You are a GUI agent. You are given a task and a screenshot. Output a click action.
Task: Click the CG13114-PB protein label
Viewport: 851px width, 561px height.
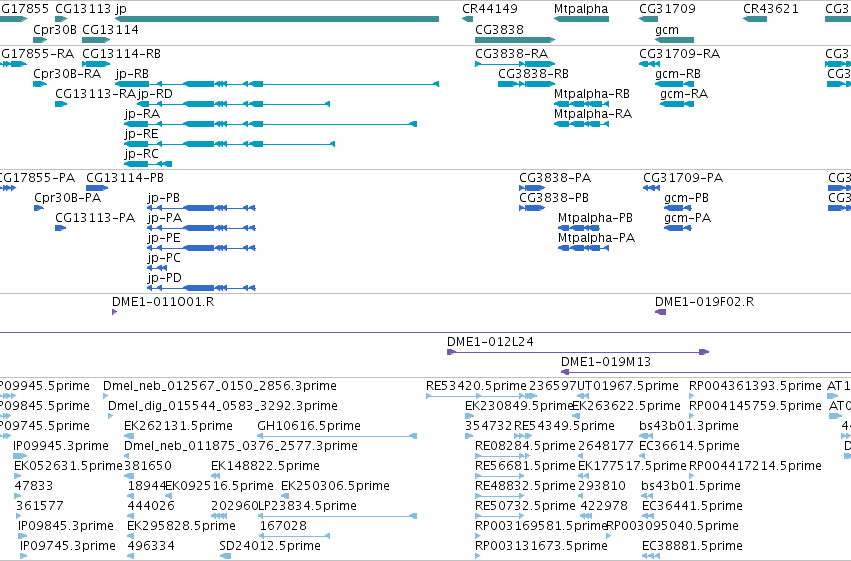point(125,178)
